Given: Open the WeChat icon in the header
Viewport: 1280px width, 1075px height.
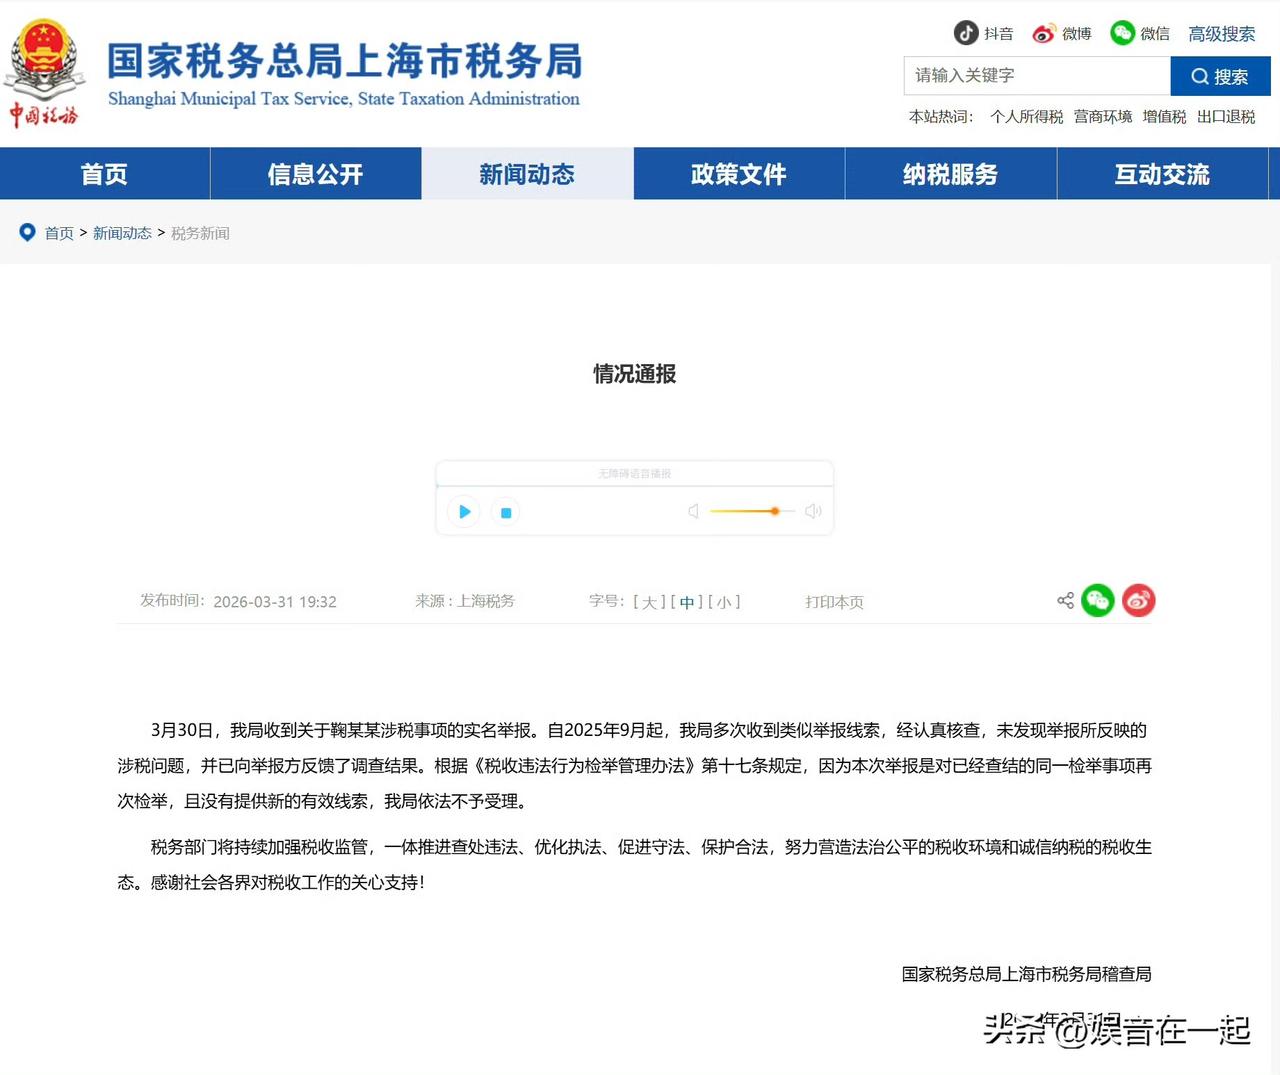Looking at the screenshot, I should (1122, 33).
